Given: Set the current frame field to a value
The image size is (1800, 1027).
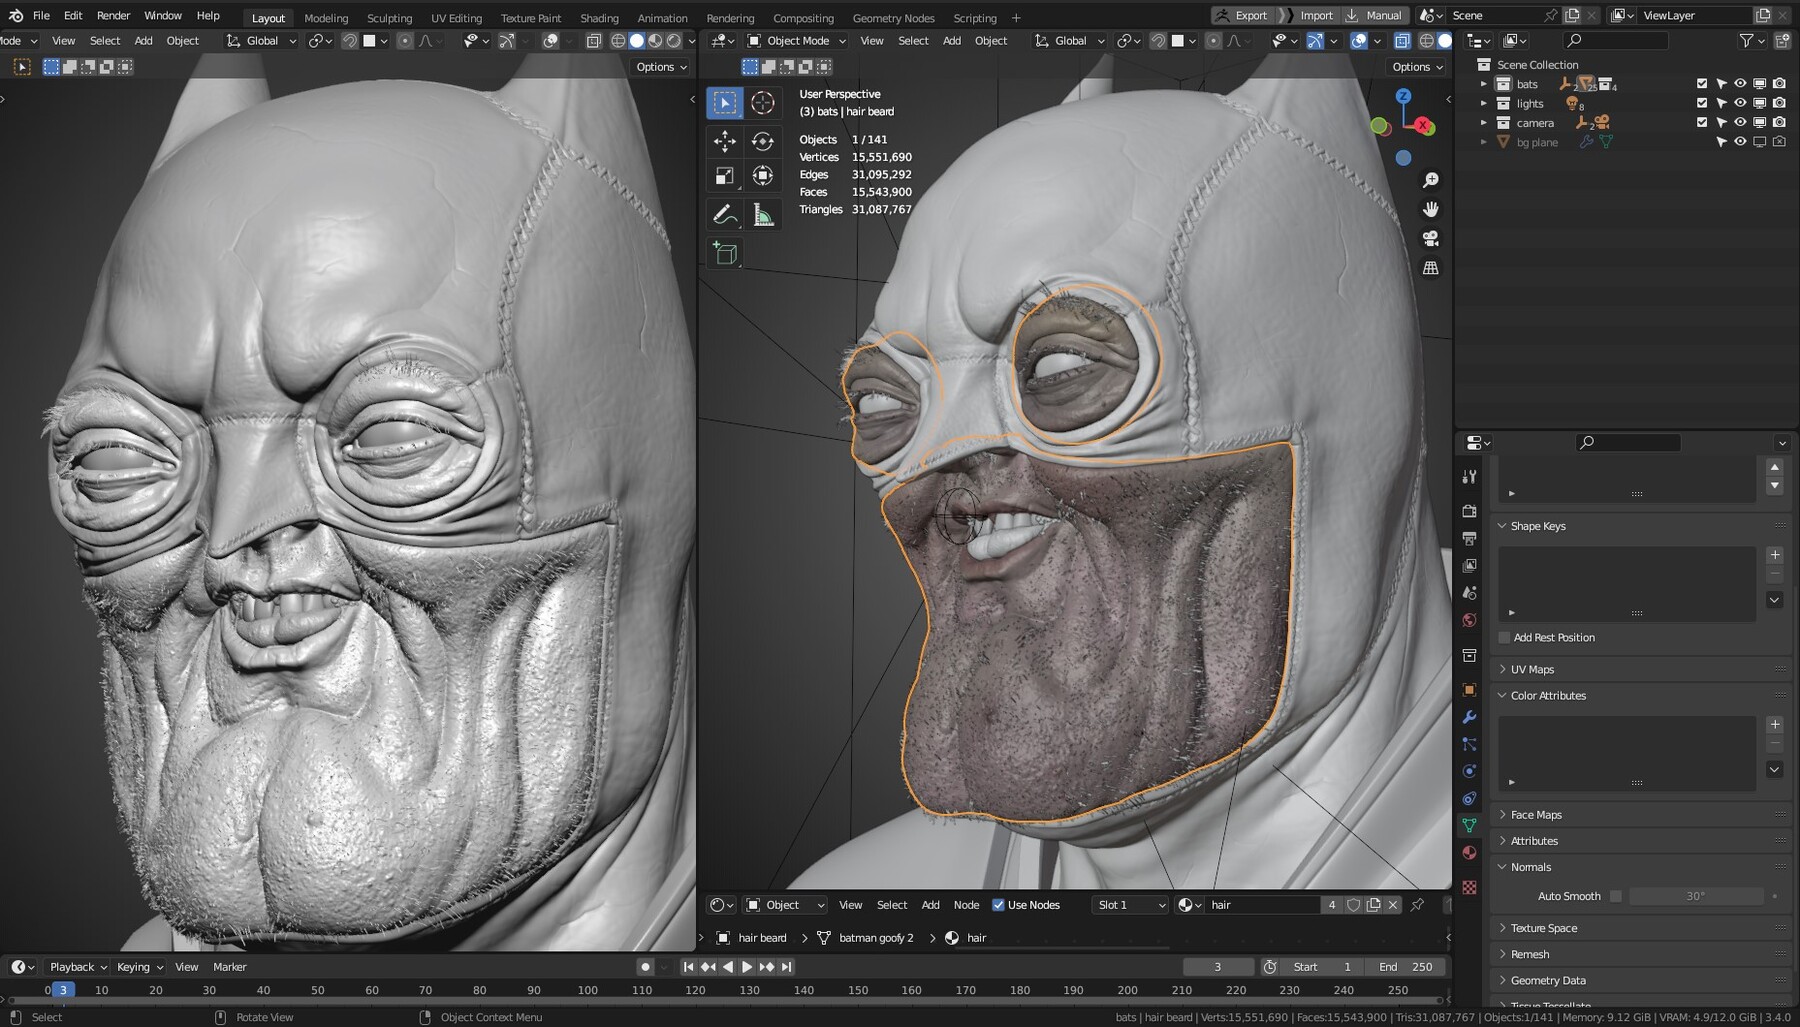Looking at the screenshot, I should click(1218, 967).
